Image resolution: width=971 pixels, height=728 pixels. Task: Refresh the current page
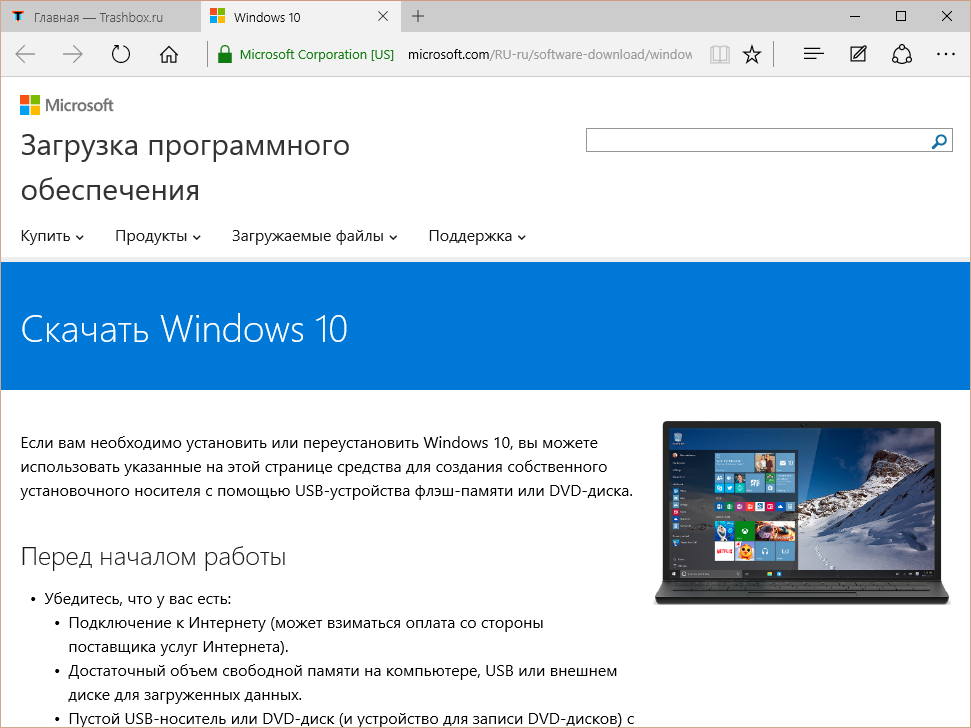coord(121,55)
